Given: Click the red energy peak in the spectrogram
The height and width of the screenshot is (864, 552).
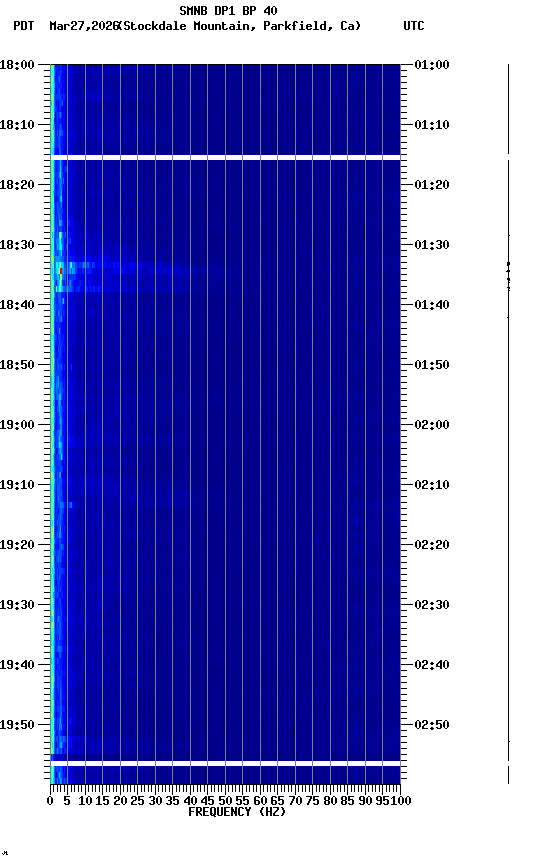Looking at the screenshot, I should point(61,271).
